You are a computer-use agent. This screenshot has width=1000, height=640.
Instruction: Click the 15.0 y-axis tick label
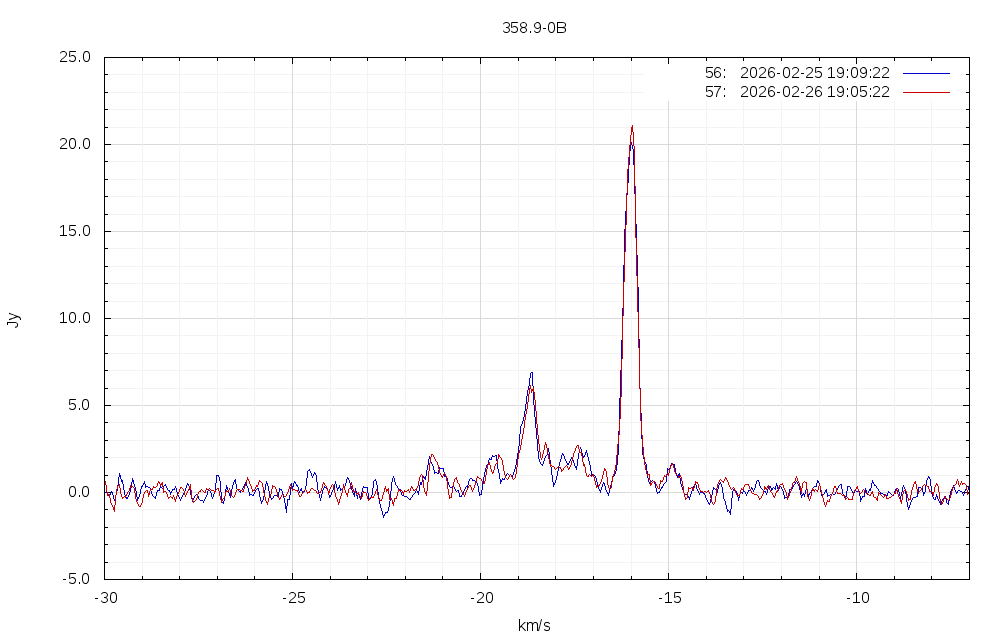tap(75, 231)
